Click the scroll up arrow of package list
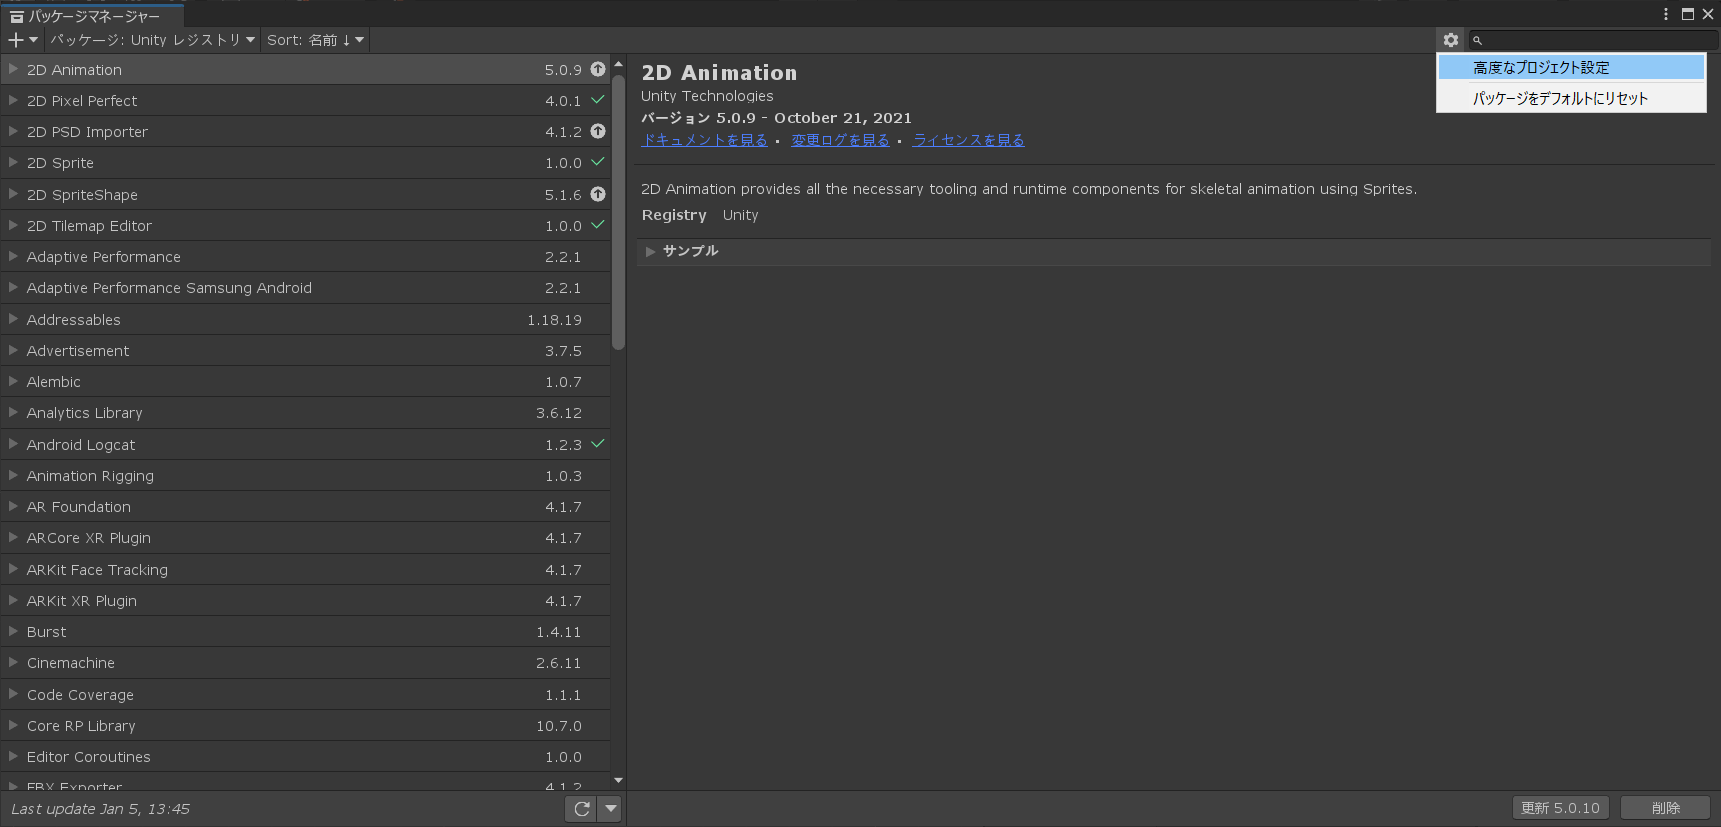Image resolution: width=1721 pixels, height=827 pixels. tap(618, 64)
